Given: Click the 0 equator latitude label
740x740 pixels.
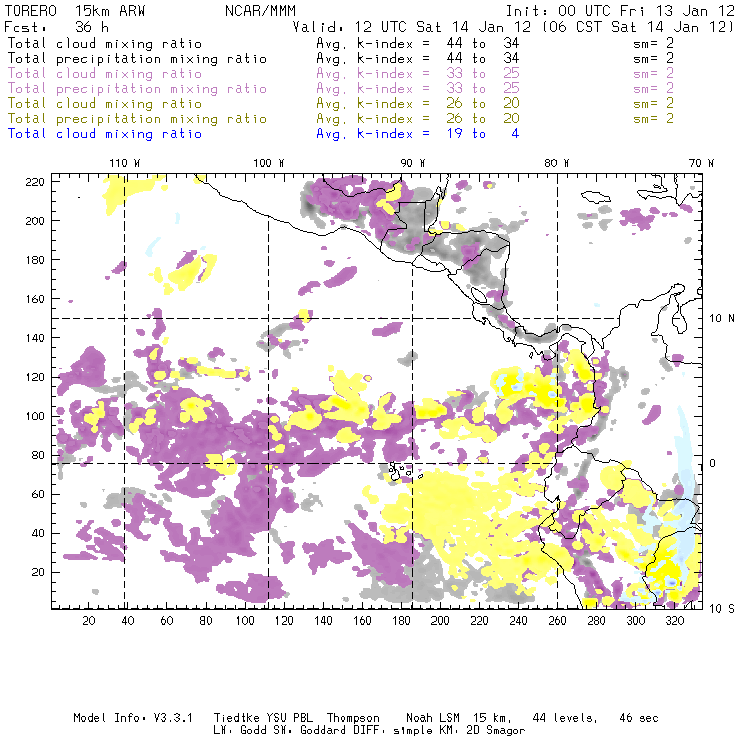Looking at the screenshot, I should [713, 463].
